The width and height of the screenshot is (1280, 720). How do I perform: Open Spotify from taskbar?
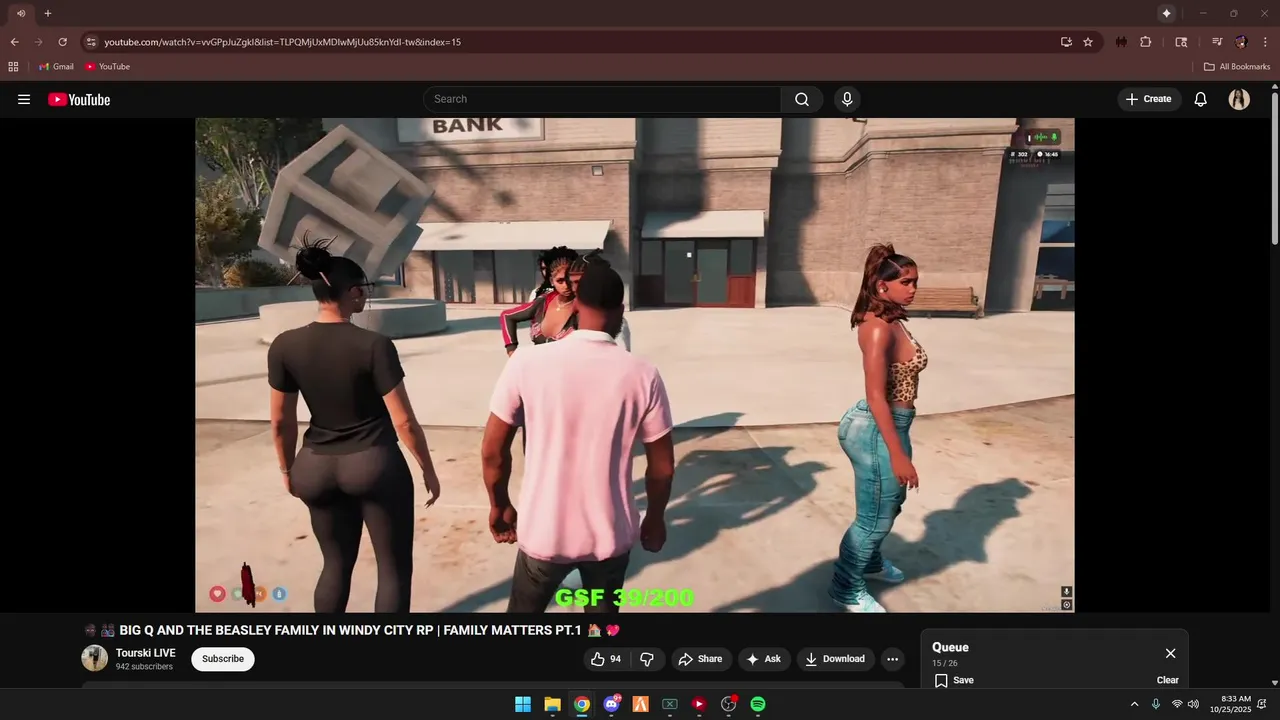click(x=758, y=704)
